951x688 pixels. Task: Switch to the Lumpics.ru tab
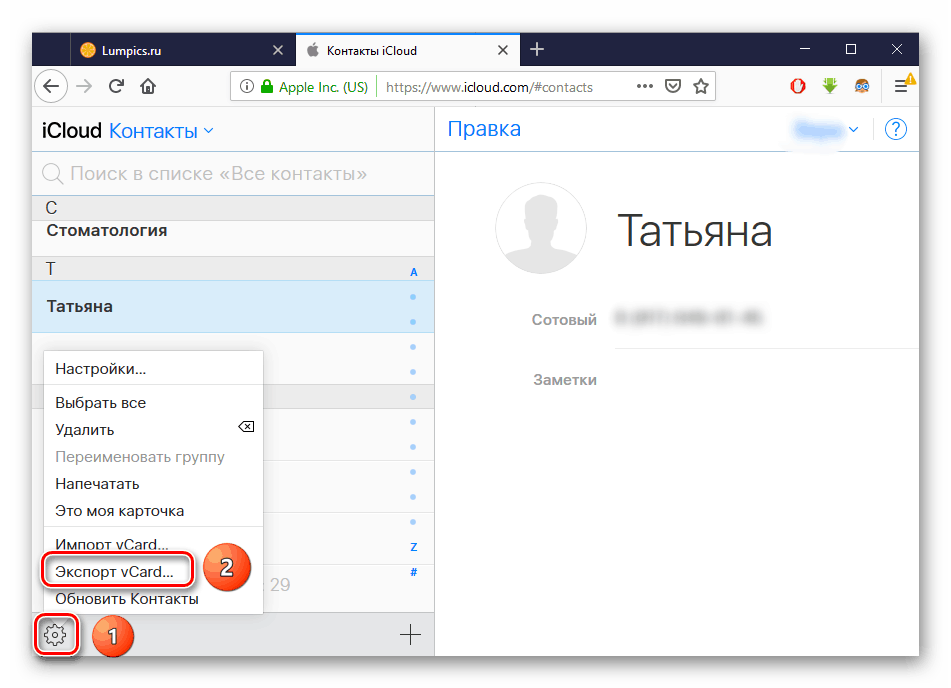(x=183, y=50)
